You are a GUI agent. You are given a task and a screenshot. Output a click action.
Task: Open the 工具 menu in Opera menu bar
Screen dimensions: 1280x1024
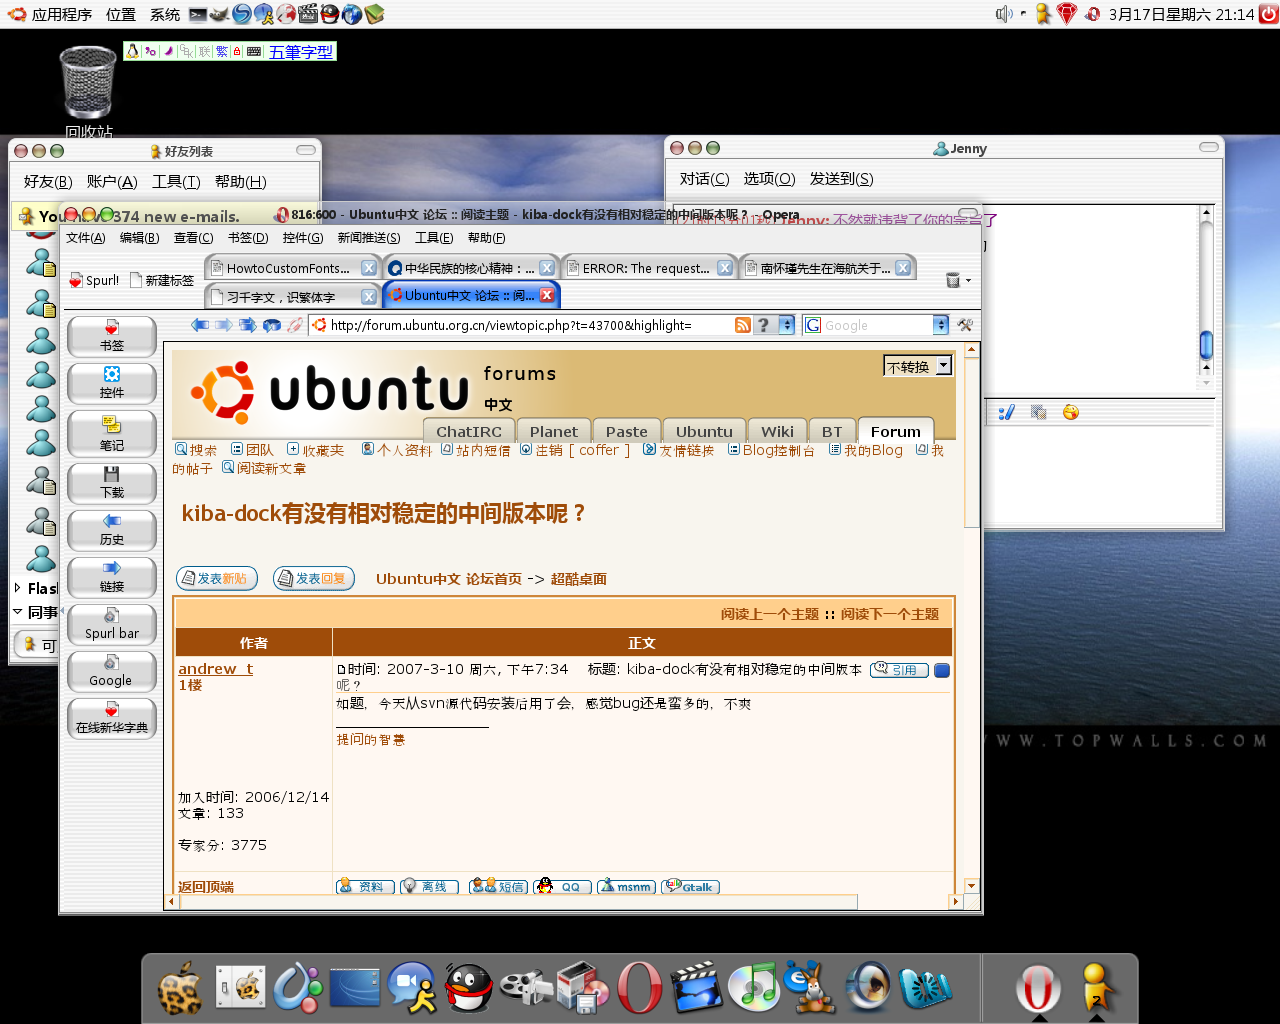point(434,238)
